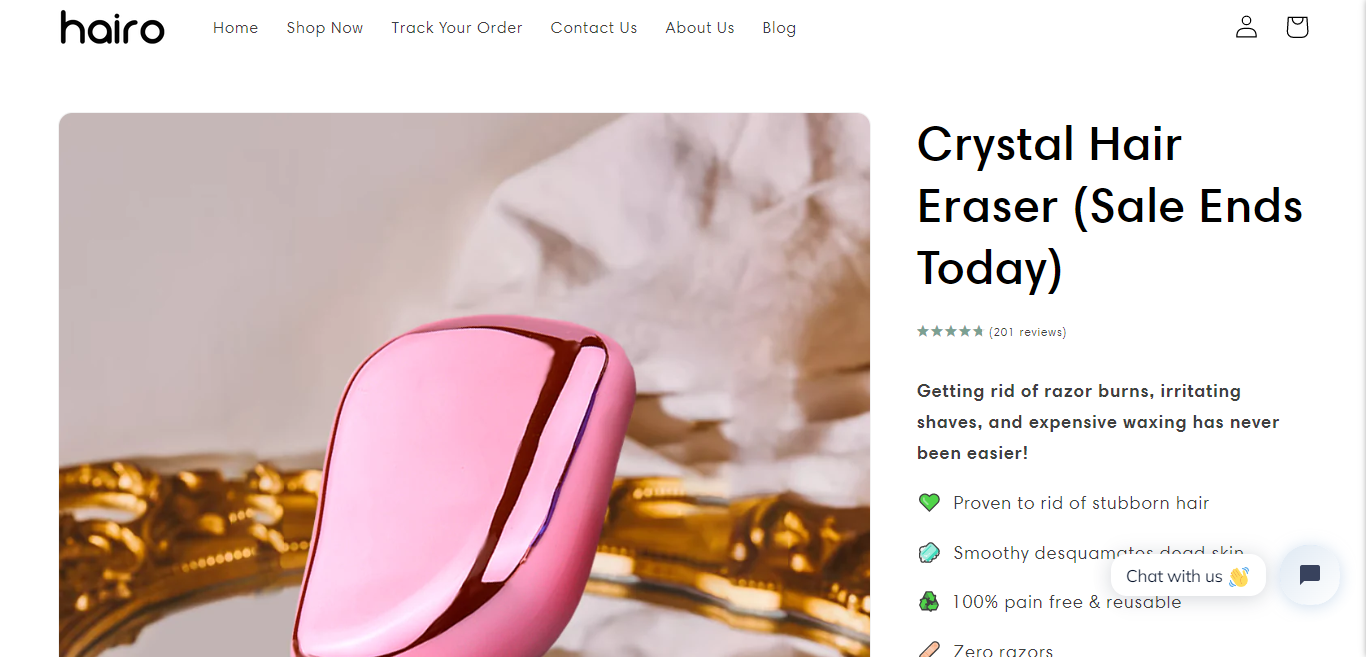Click the Crystal Hair Eraser title
1366x657 pixels.
(1110, 206)
